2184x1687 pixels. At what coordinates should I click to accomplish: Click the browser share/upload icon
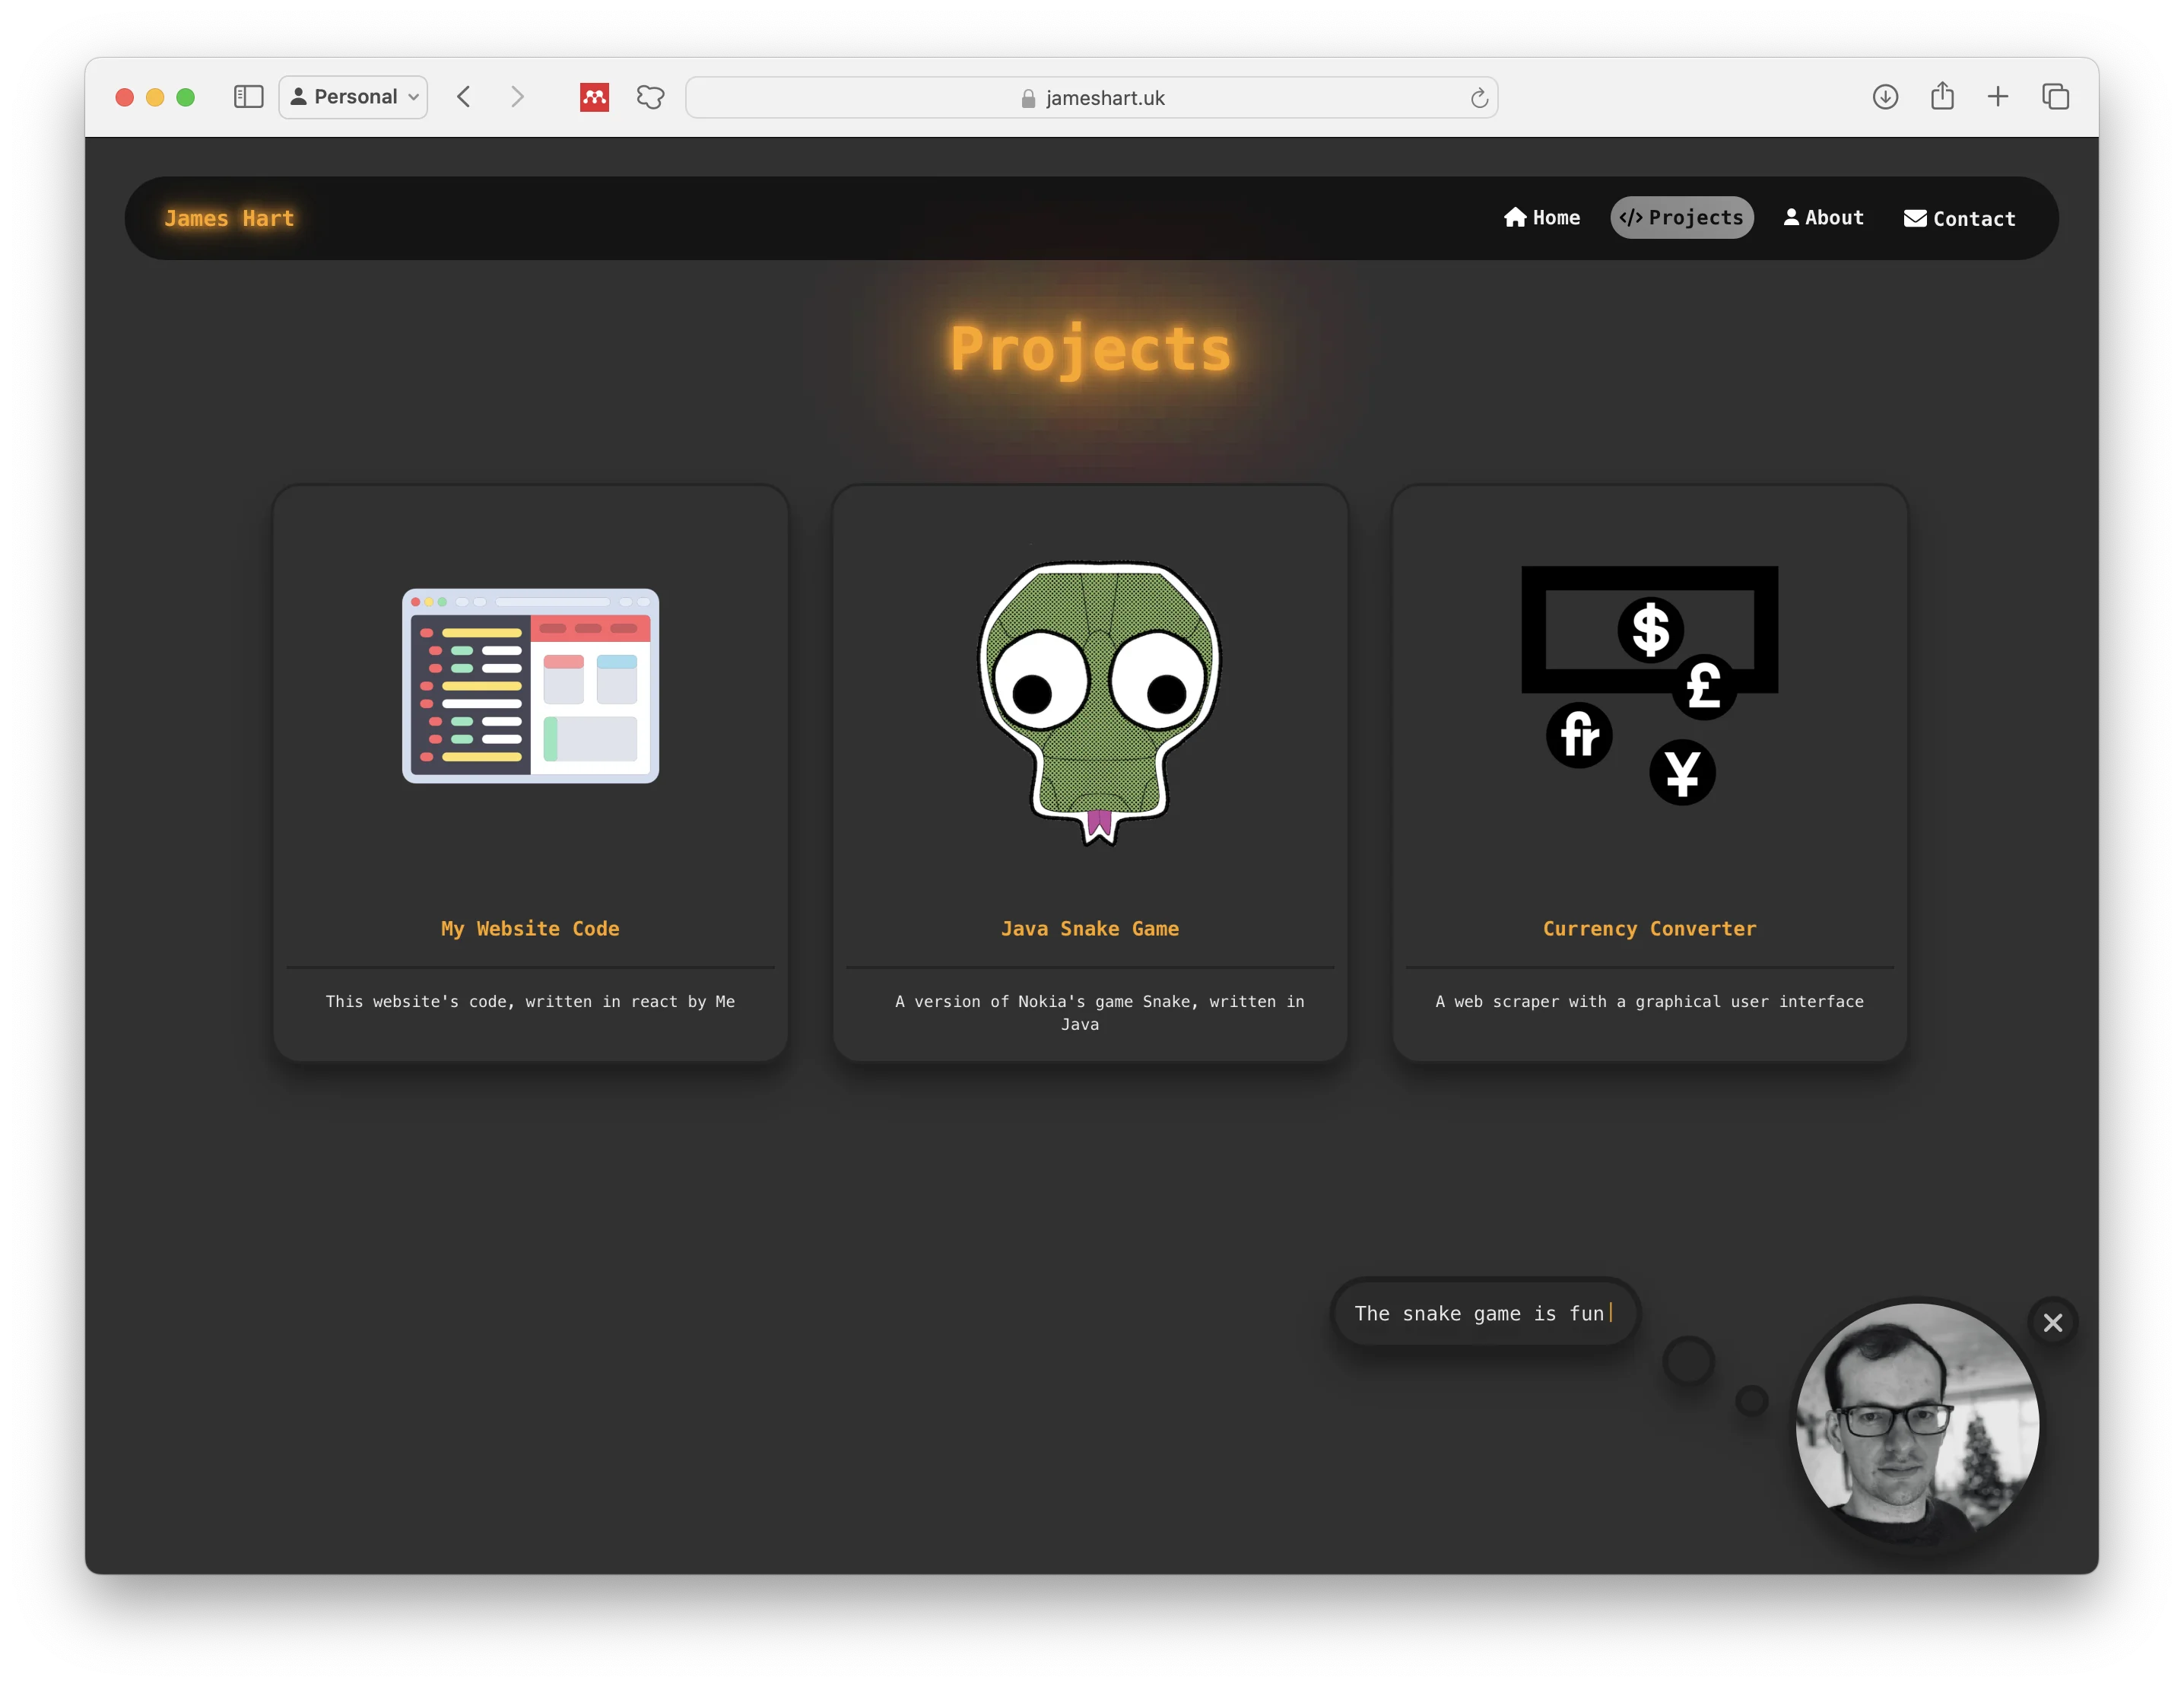tap(1941, 96)
